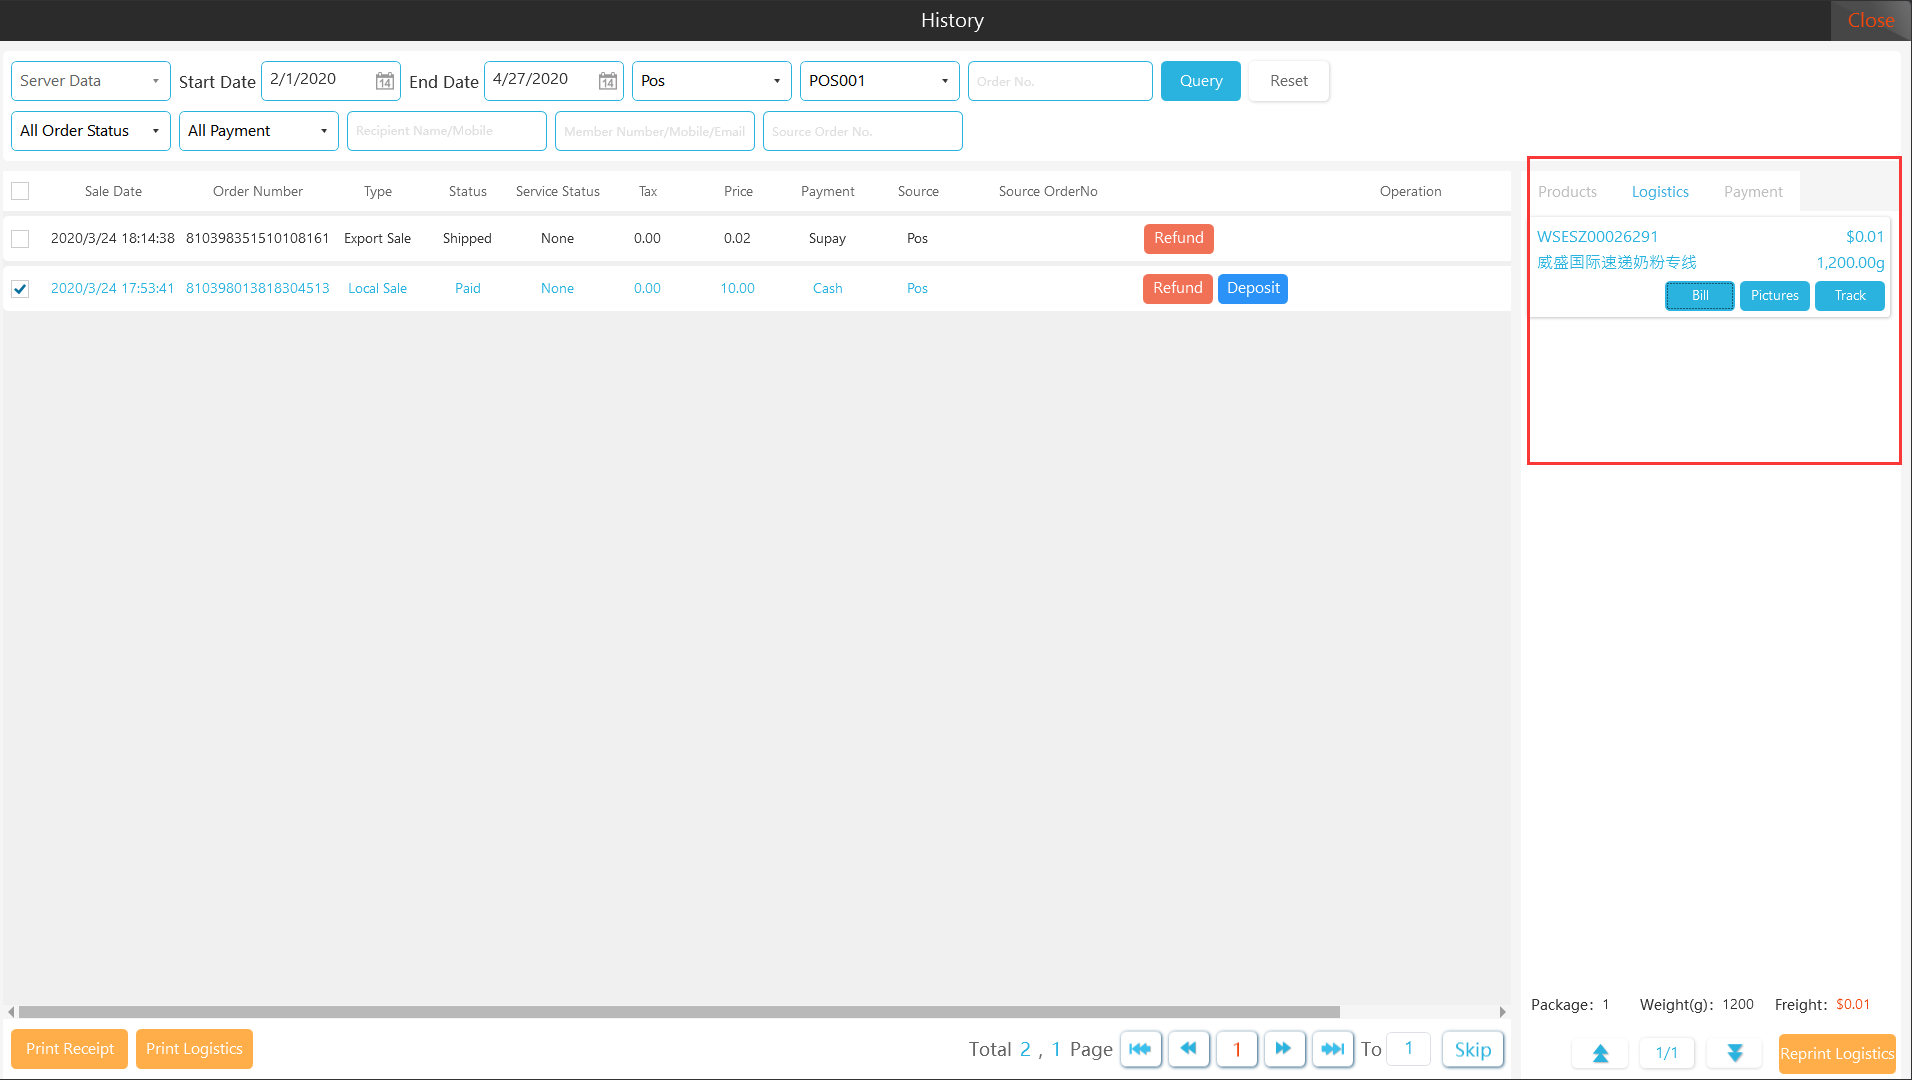Expand the All Payment dropdown
Viewport: 1912px width, 1080px height.
click(258, 131)
